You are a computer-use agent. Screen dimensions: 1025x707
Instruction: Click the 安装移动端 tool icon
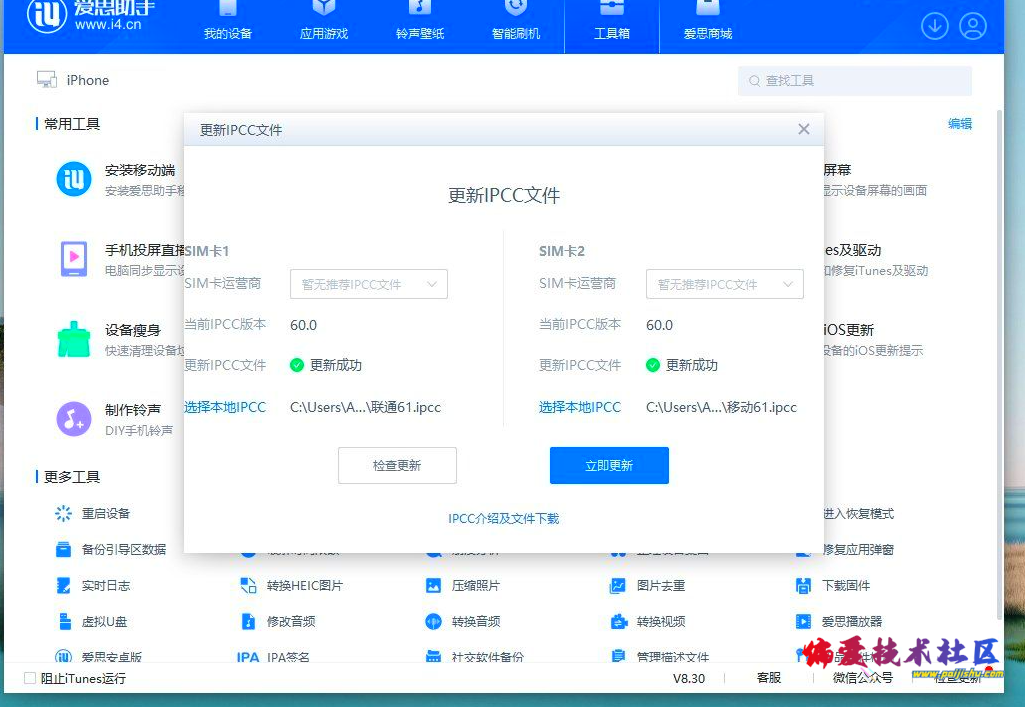(x=74, y=179)
